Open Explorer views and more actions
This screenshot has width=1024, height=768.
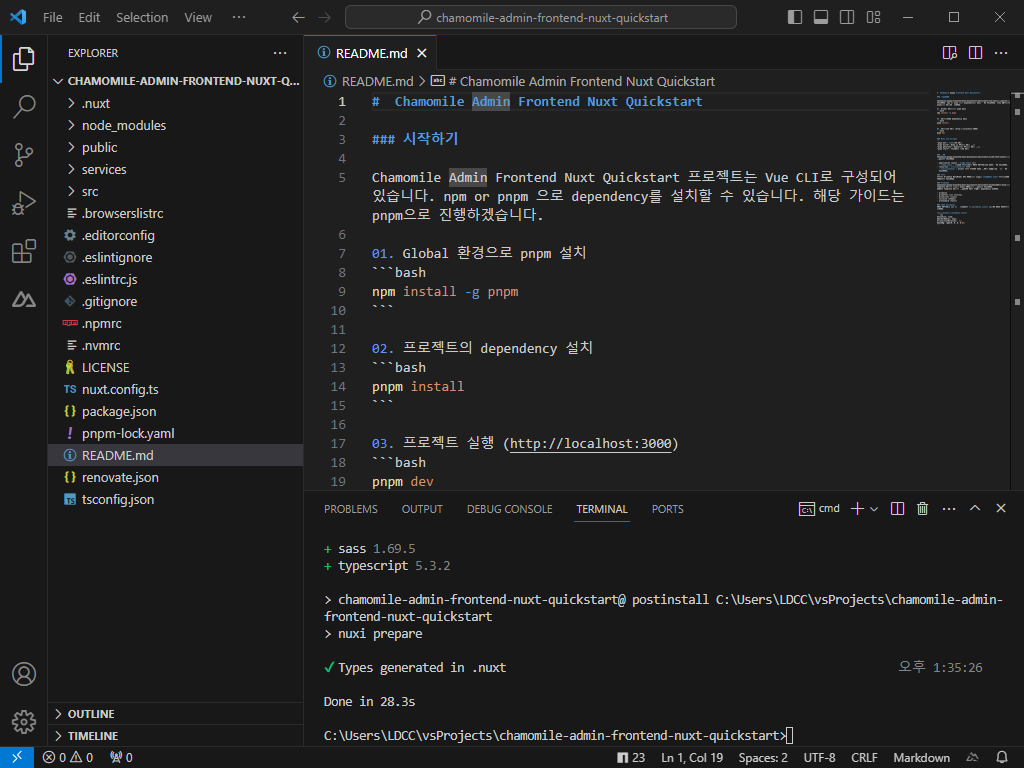[x=280, y=53]
